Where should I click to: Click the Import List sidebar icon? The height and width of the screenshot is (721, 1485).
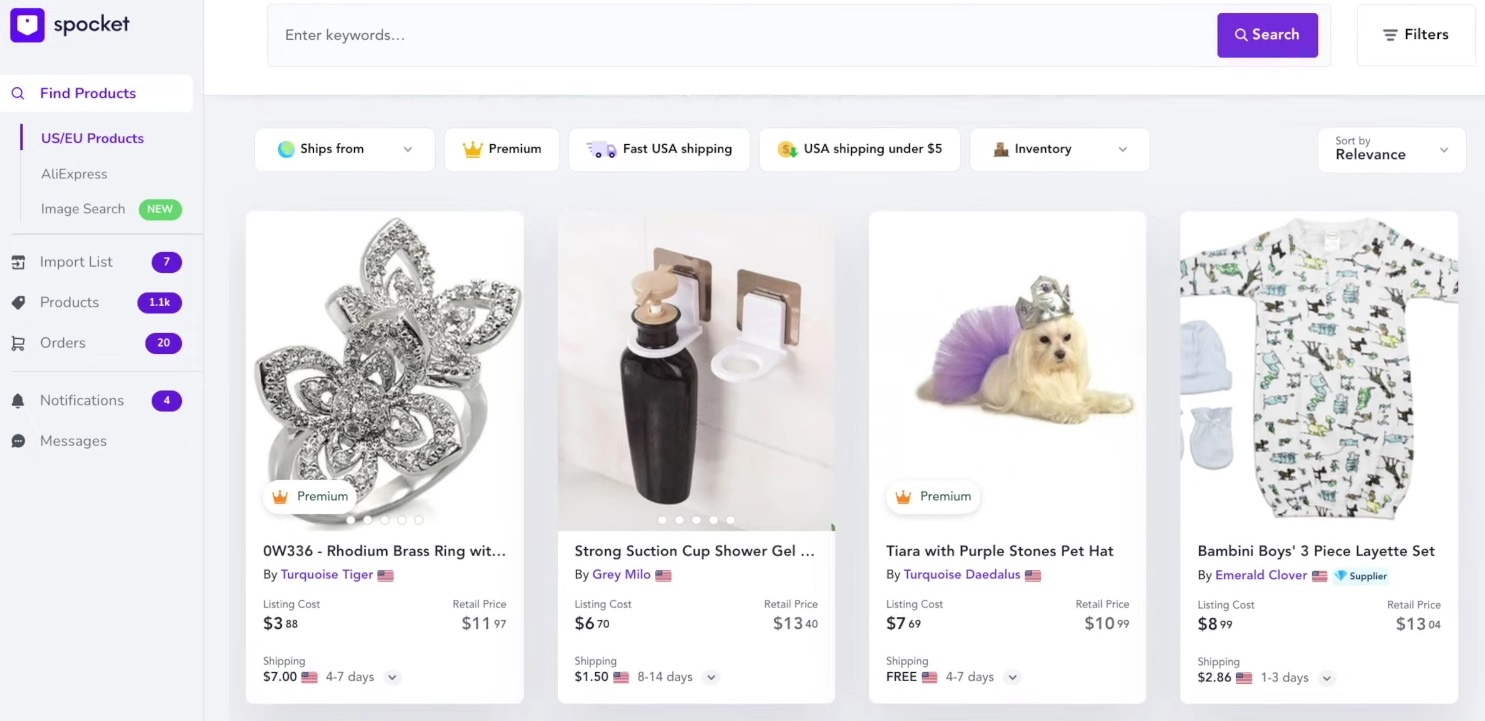[x=18, y=262]
